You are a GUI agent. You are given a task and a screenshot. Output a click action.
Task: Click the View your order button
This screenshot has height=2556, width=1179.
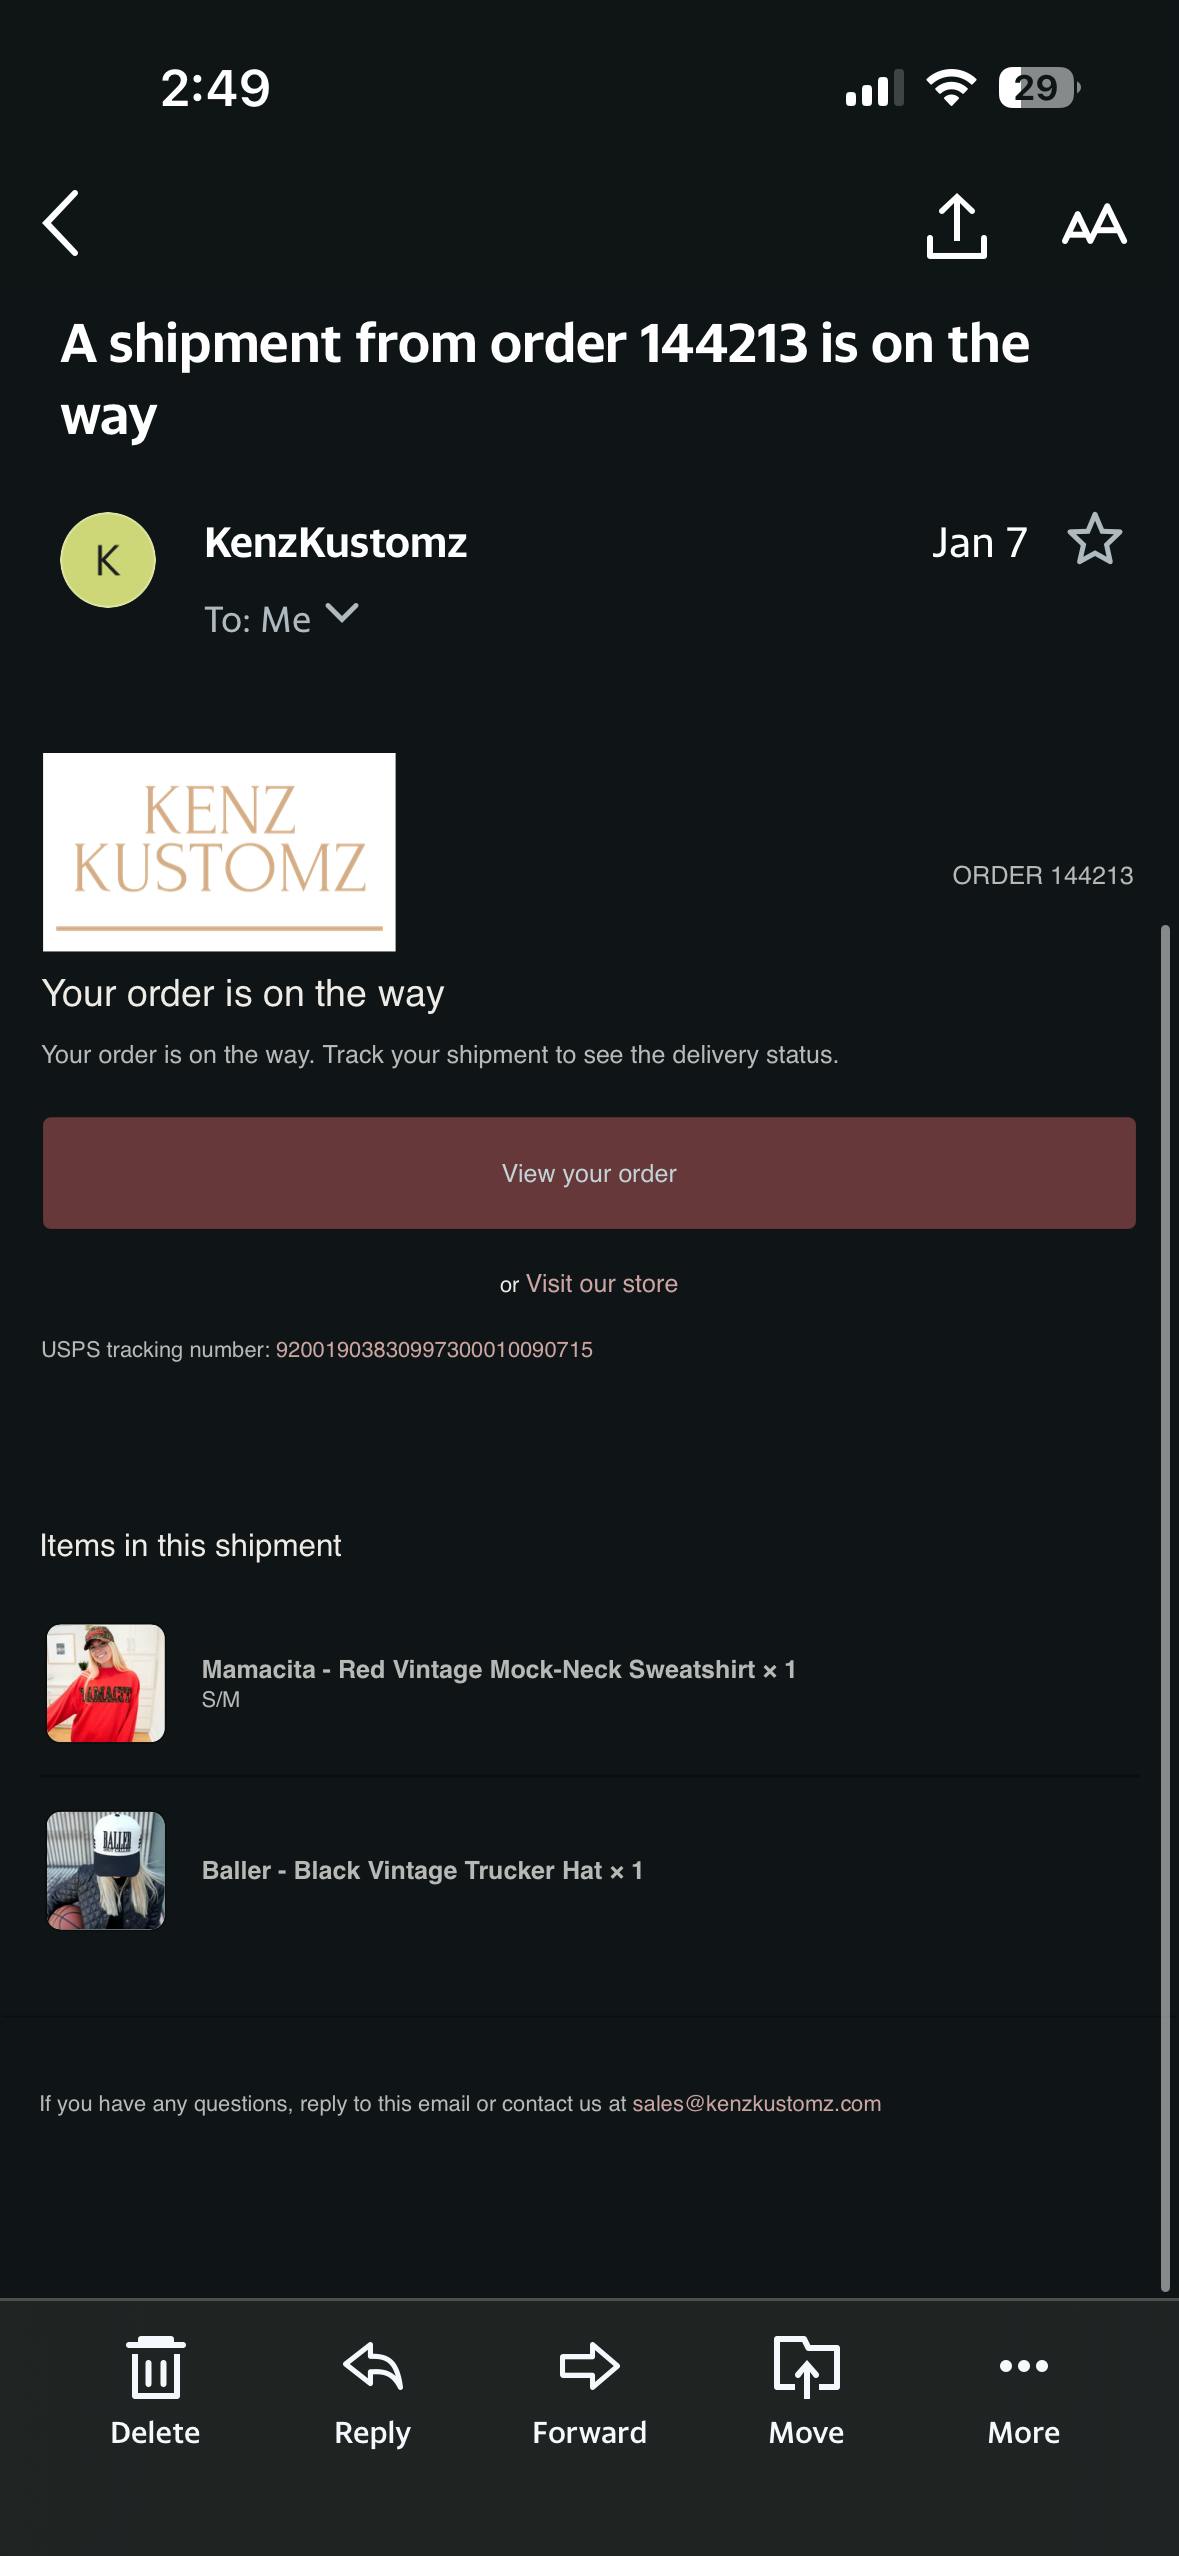click(x=589, y=1173)
